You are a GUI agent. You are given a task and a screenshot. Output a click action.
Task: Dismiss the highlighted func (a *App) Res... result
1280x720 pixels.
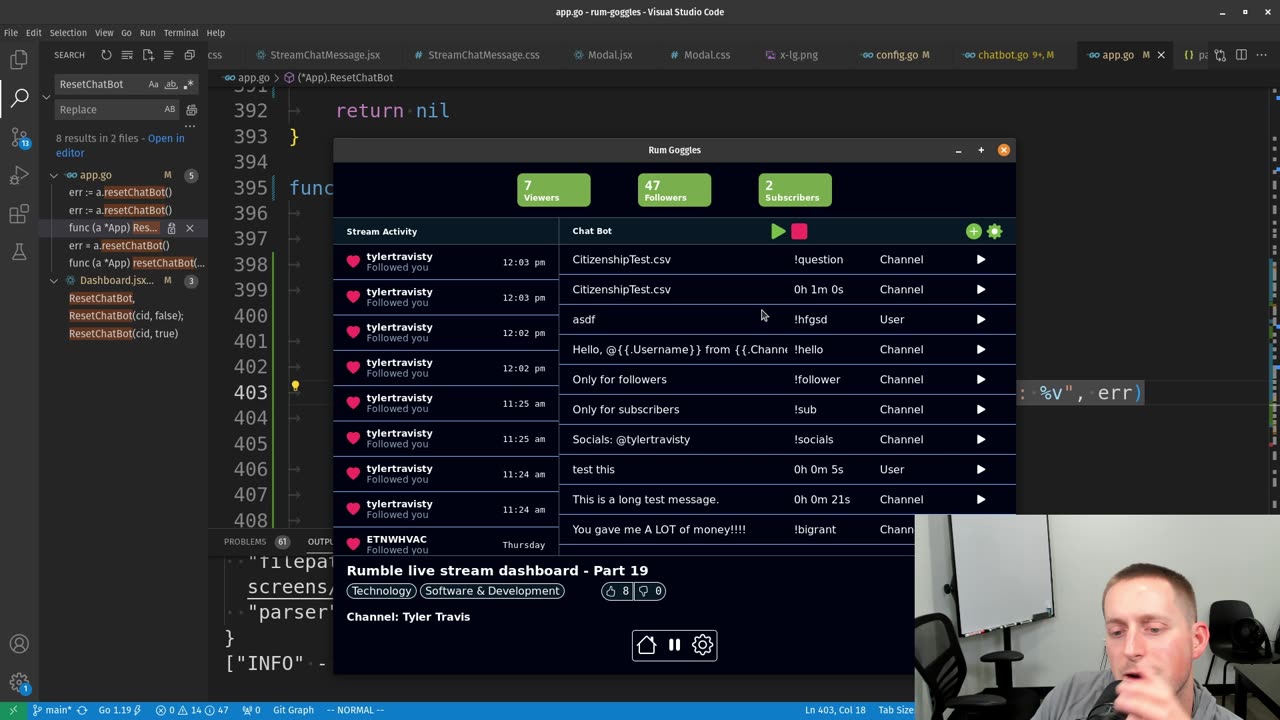(190, 228)
